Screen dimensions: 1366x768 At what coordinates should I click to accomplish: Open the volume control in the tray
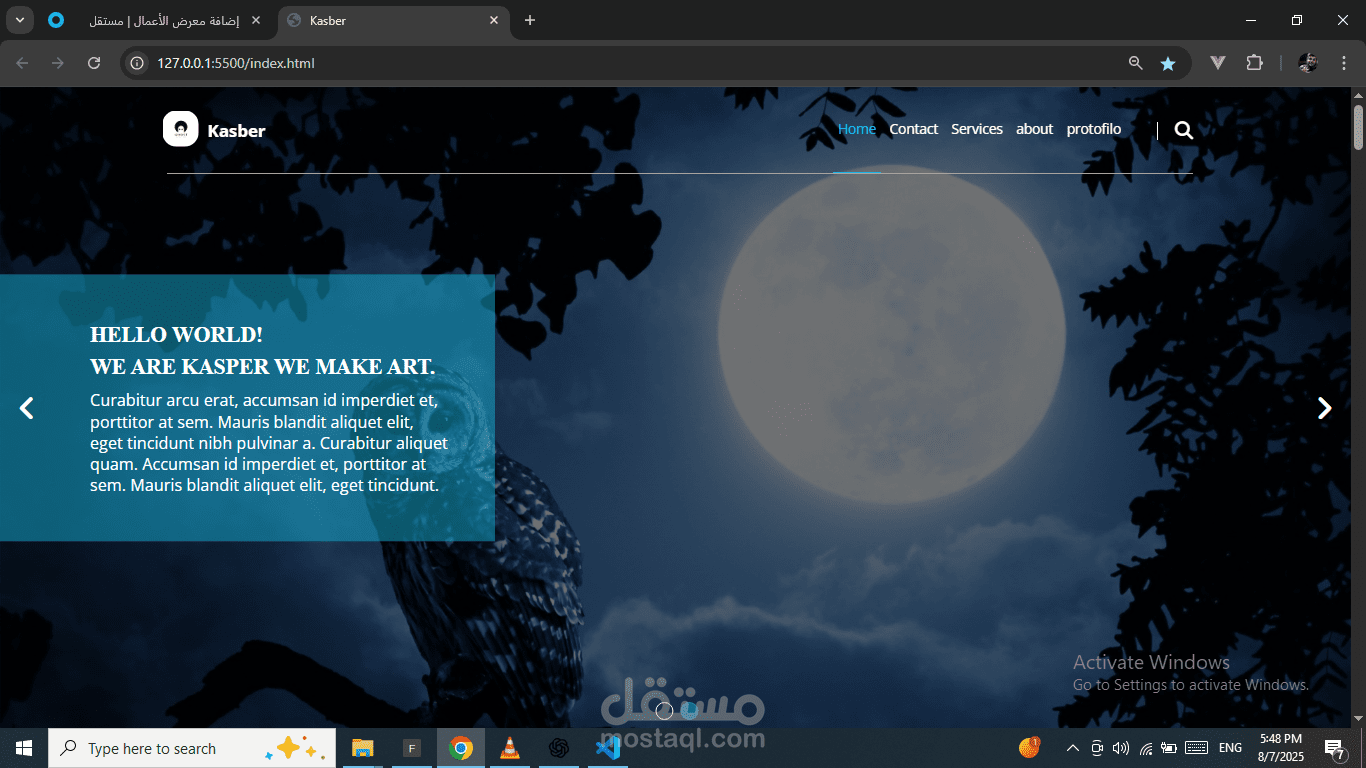pos(1121,748)
